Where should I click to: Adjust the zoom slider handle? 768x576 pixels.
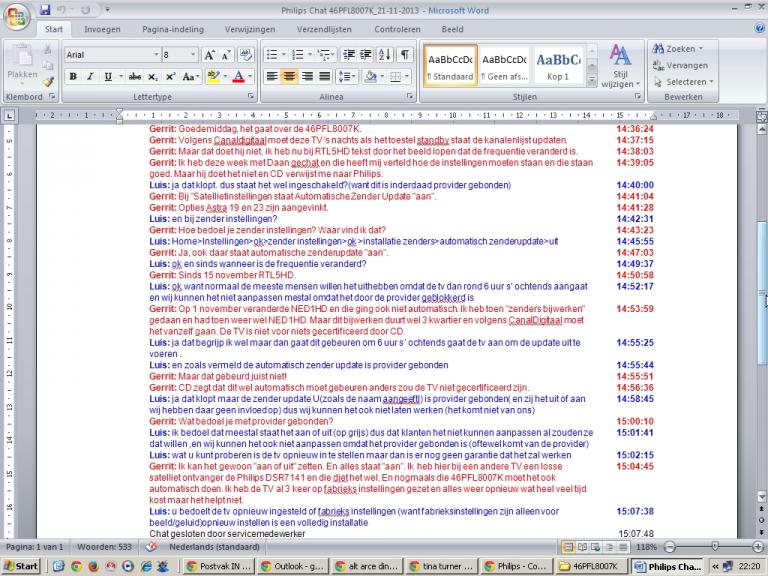tap(715, 546)
